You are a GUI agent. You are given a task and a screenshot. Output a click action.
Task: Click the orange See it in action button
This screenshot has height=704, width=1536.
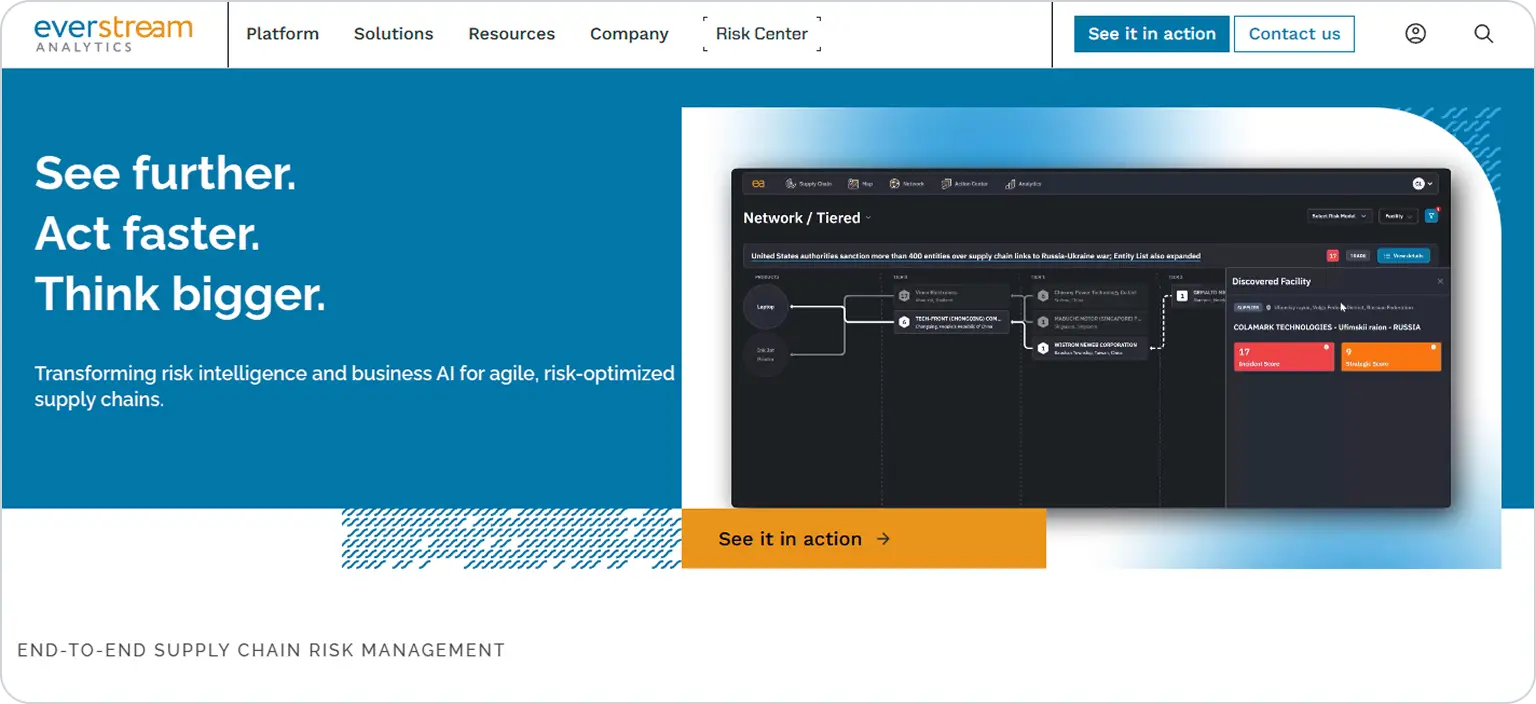click(864, 538)
